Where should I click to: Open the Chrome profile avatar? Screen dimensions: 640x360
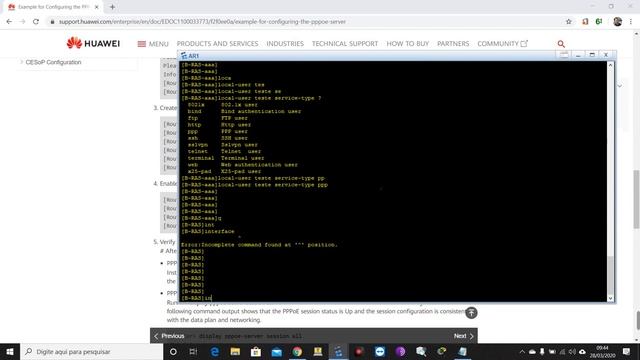(617, 22)
